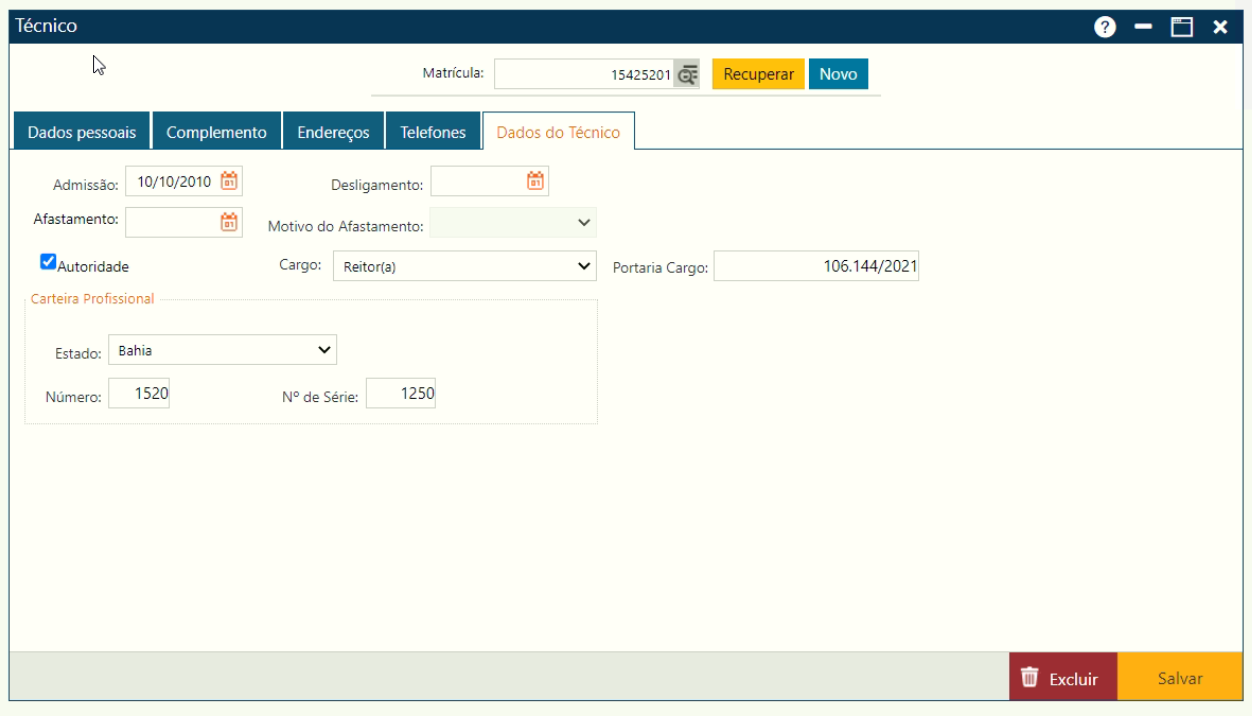
Task: Select the Telefones tab
Action: coord(433,132)
